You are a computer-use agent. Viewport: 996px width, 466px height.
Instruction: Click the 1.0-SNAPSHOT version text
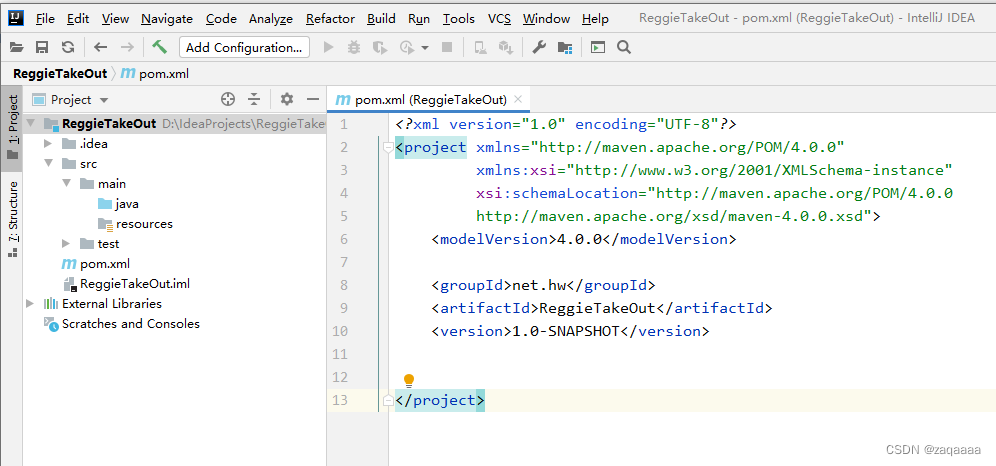pos(565,331)
